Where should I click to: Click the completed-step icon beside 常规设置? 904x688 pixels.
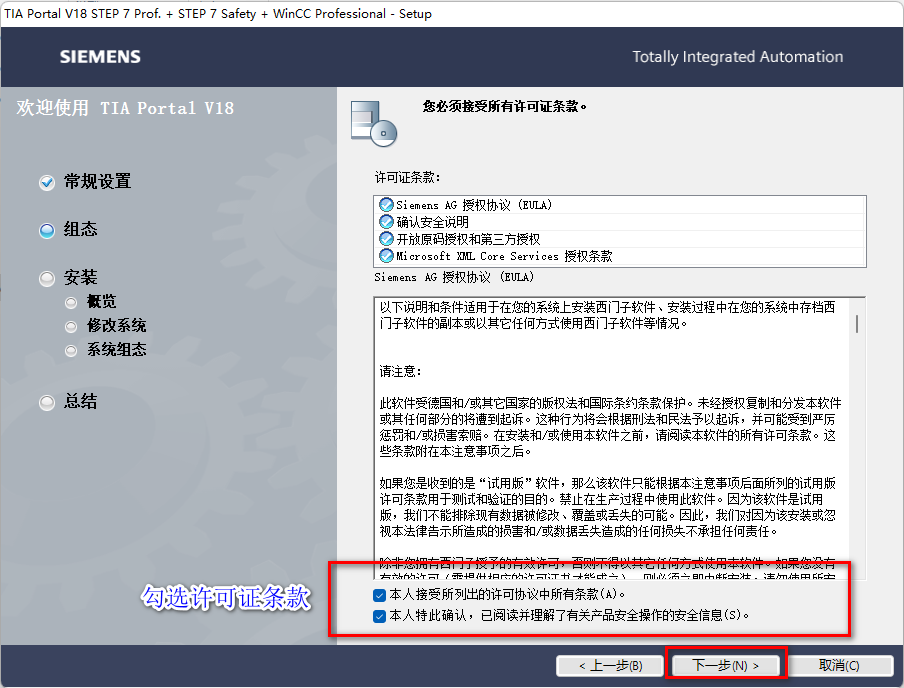[47, 182]
